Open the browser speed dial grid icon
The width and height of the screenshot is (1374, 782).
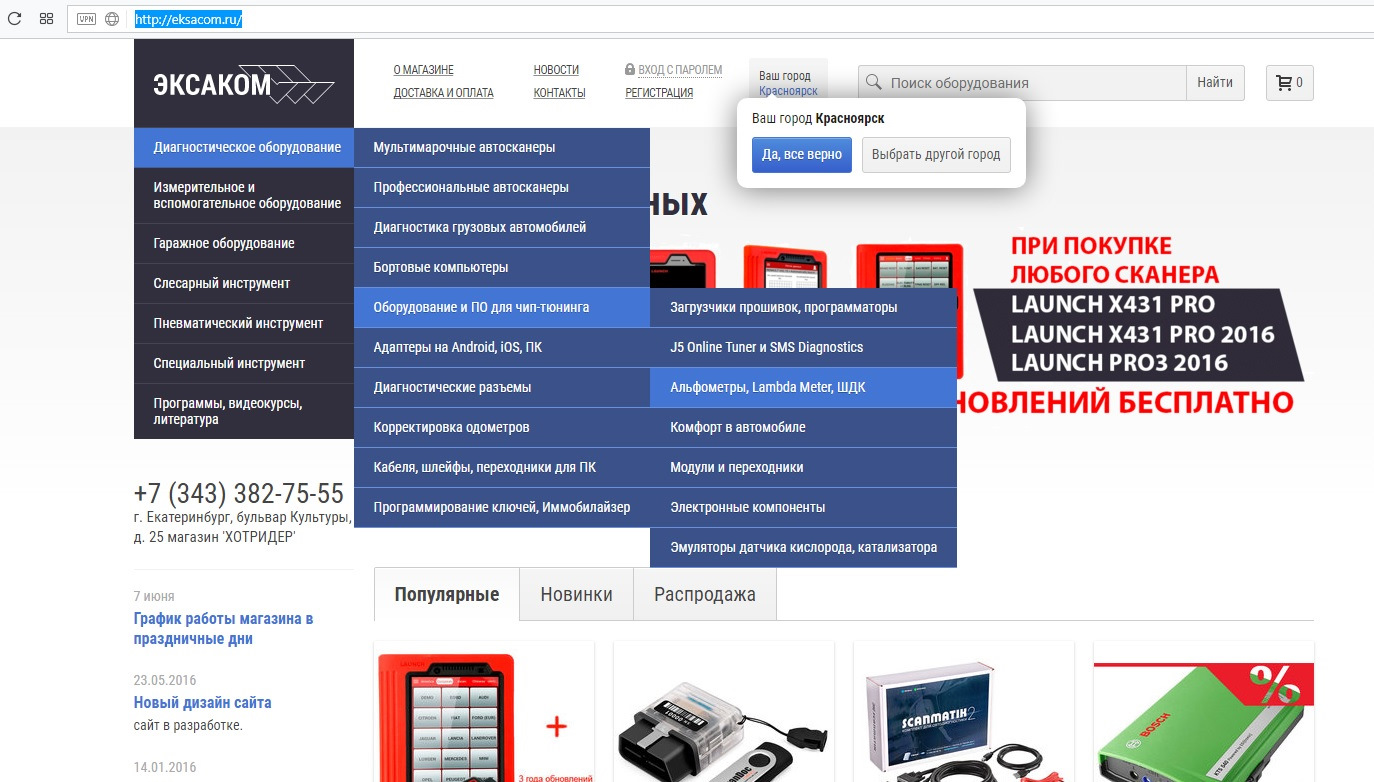click(46, 18)
